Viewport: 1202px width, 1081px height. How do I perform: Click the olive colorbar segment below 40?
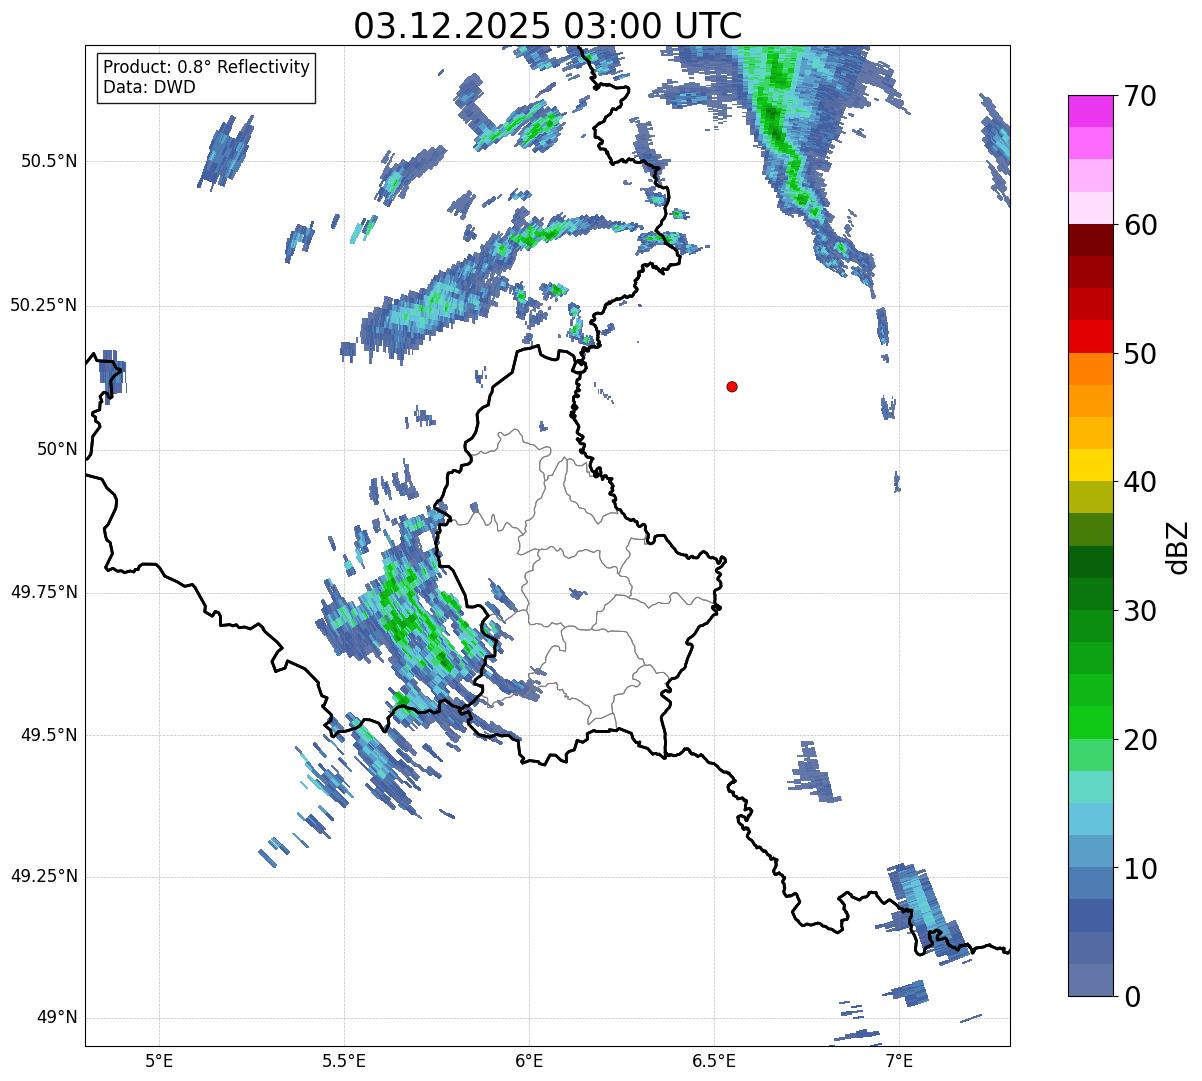click(1090, 498)
